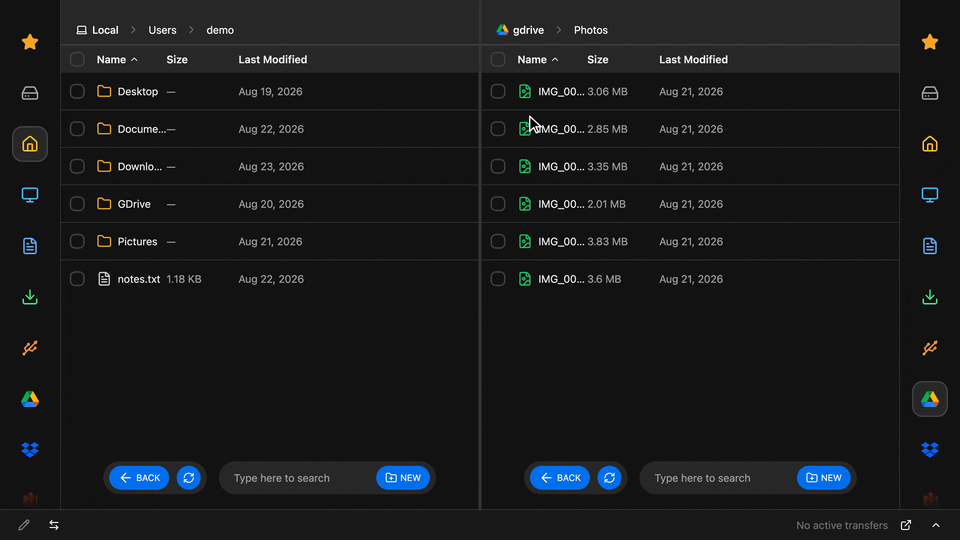This screenshot has width=960, height=540.
Task: Click NEW in the left pane
Action: pyautogui.click(x=403, y=478)
